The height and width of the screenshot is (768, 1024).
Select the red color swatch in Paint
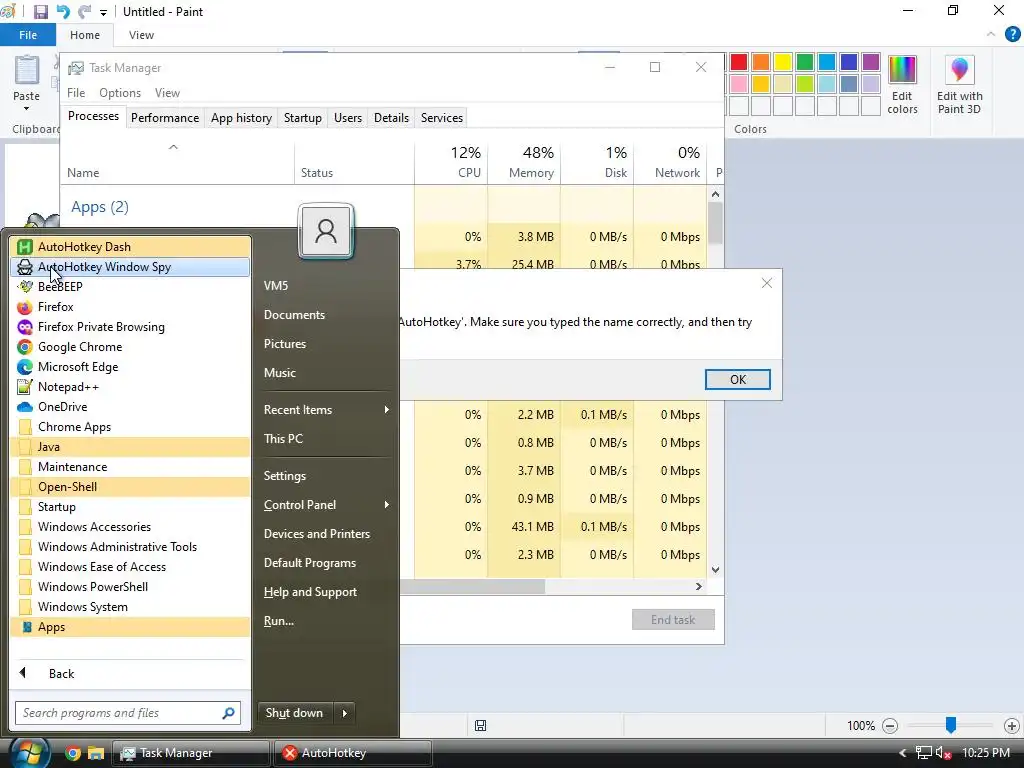click(739, 62)
